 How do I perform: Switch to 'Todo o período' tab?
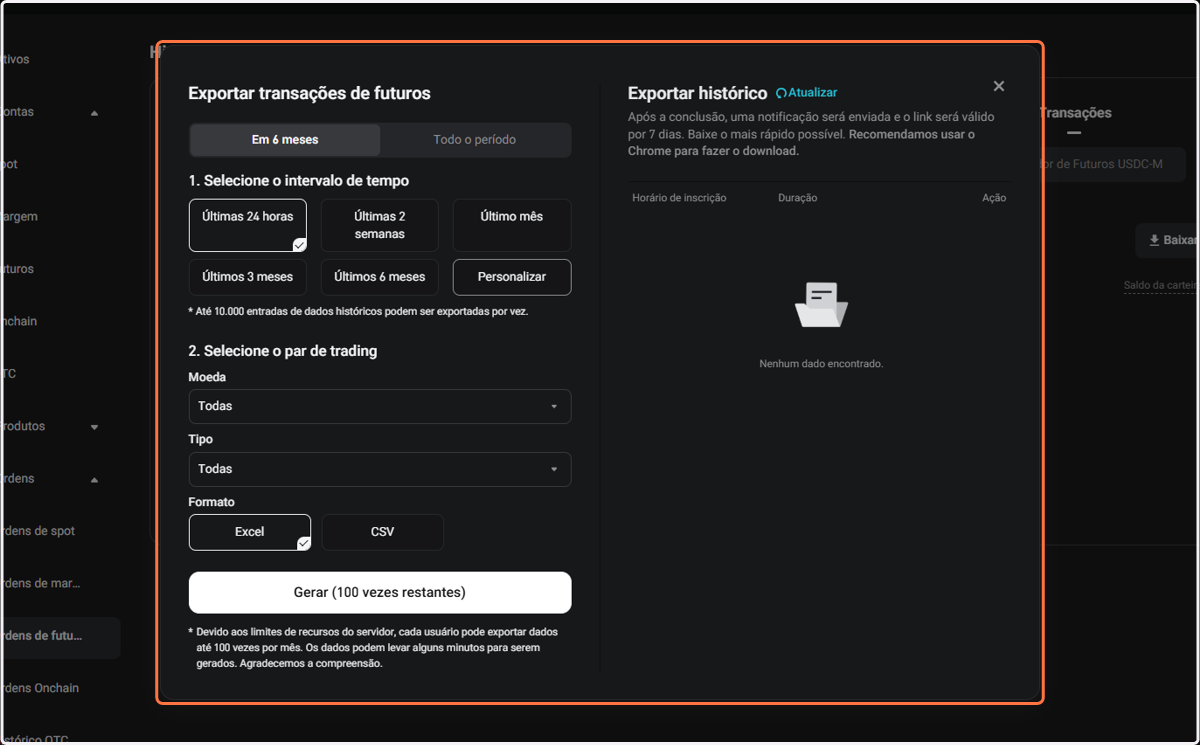point(475,140)
